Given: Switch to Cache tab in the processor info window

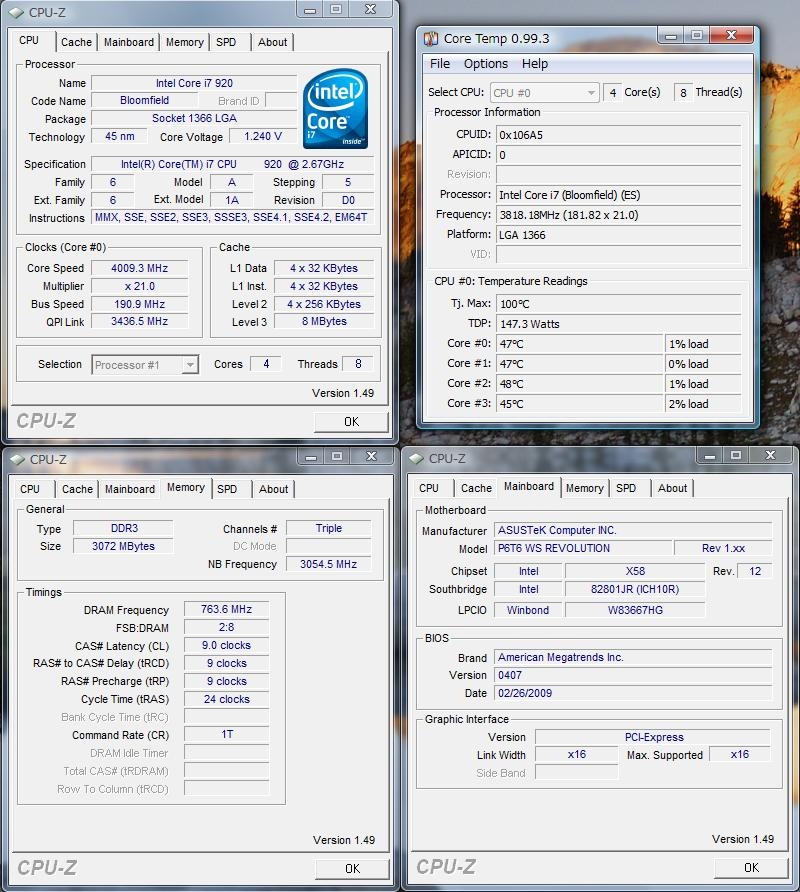Looking at the screenshot, I should click(x=76, y=42).
